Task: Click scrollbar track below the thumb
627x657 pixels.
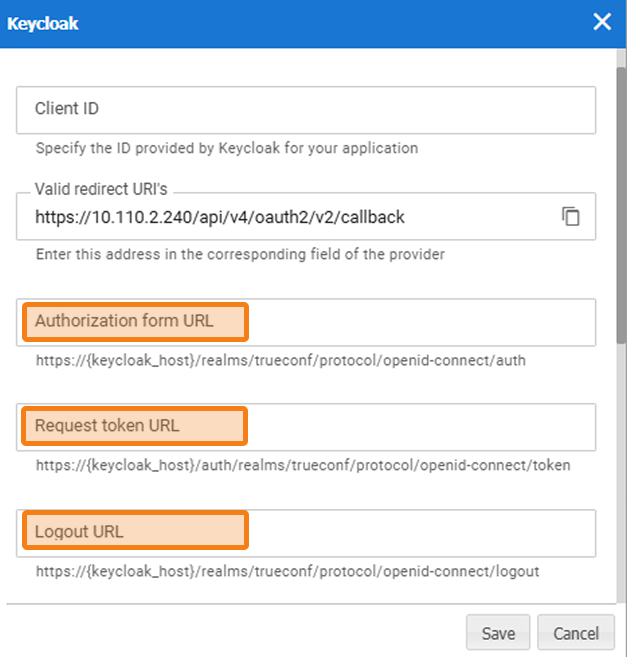Action: (621, 480)
